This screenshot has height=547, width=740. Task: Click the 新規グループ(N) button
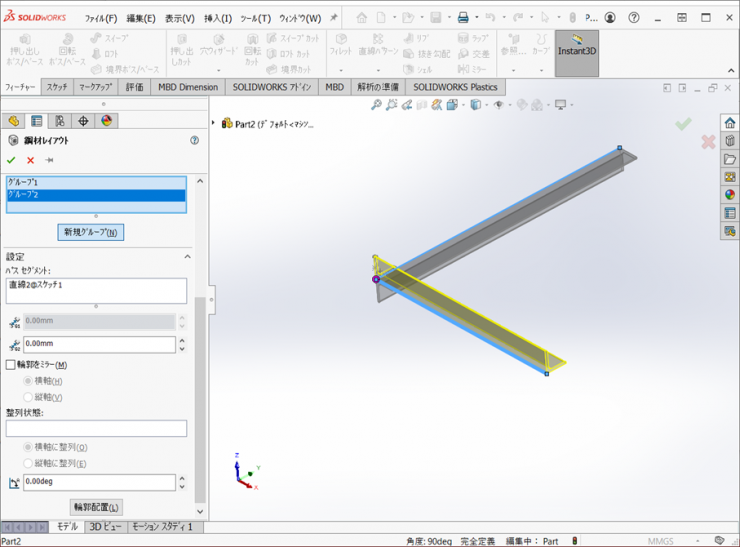click(91, 232)
